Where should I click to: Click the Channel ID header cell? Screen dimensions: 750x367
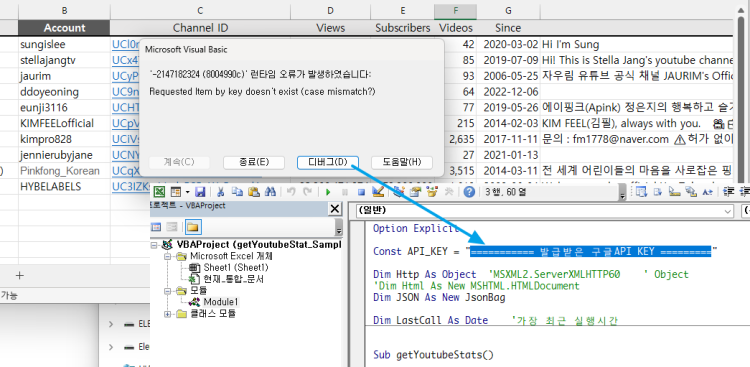click(200, 28)
